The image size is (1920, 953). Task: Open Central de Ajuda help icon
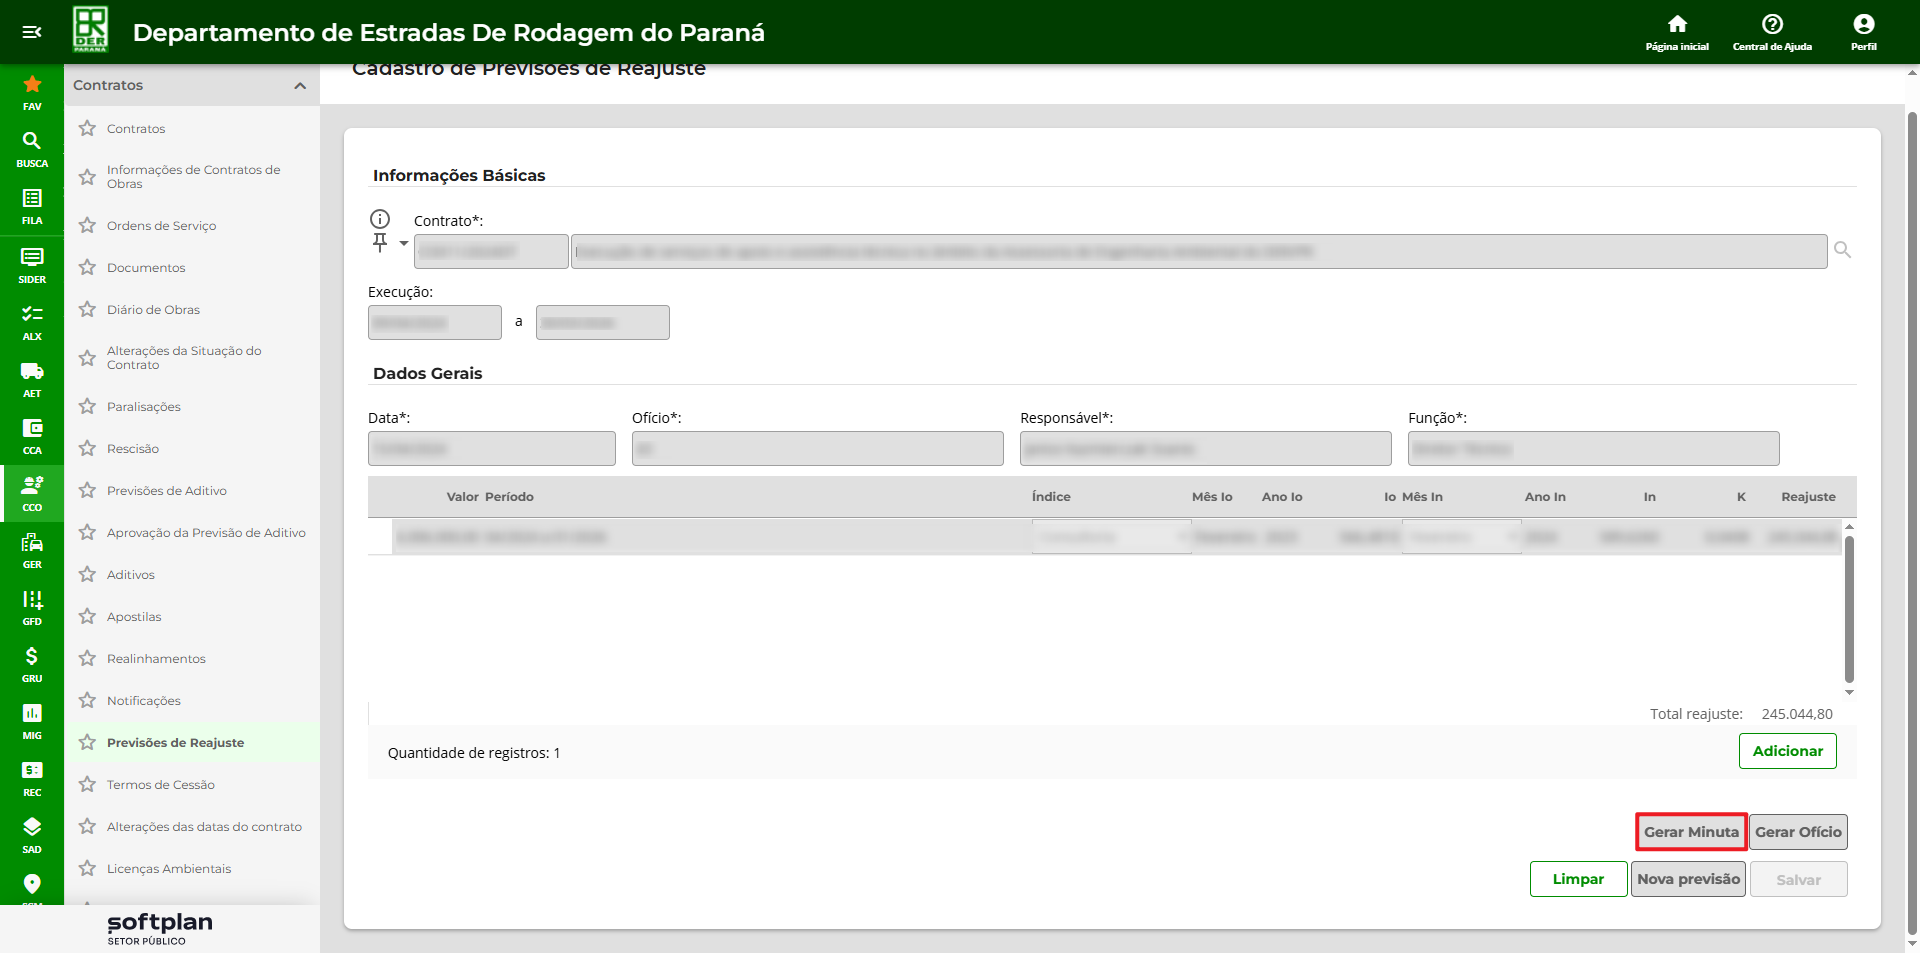1772,24
